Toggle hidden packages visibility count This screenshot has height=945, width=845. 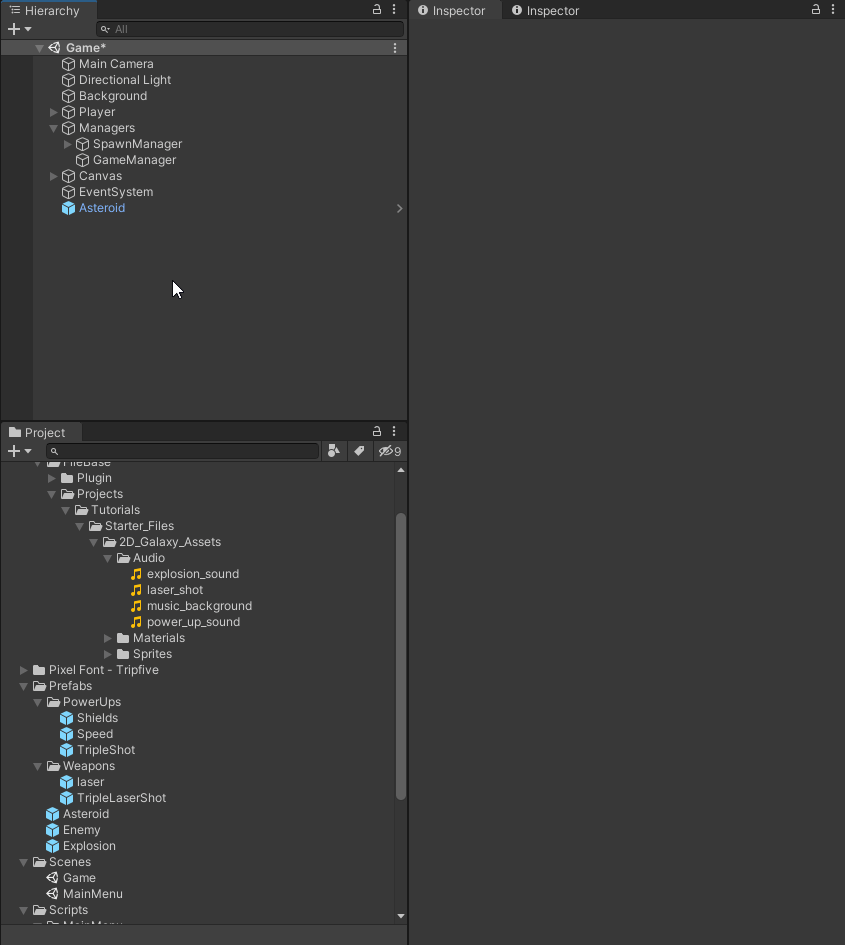pyautogui.click(x=390, y=451)
